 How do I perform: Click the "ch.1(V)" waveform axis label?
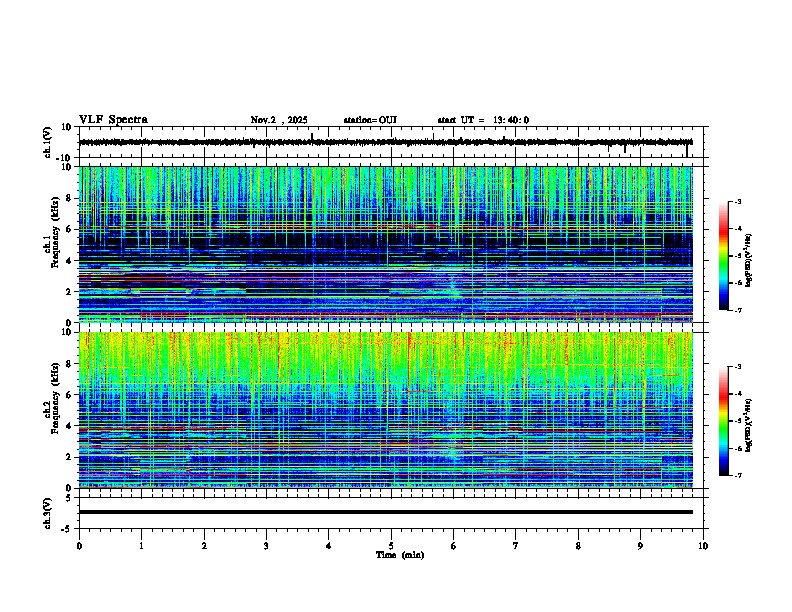coord(47,142)
